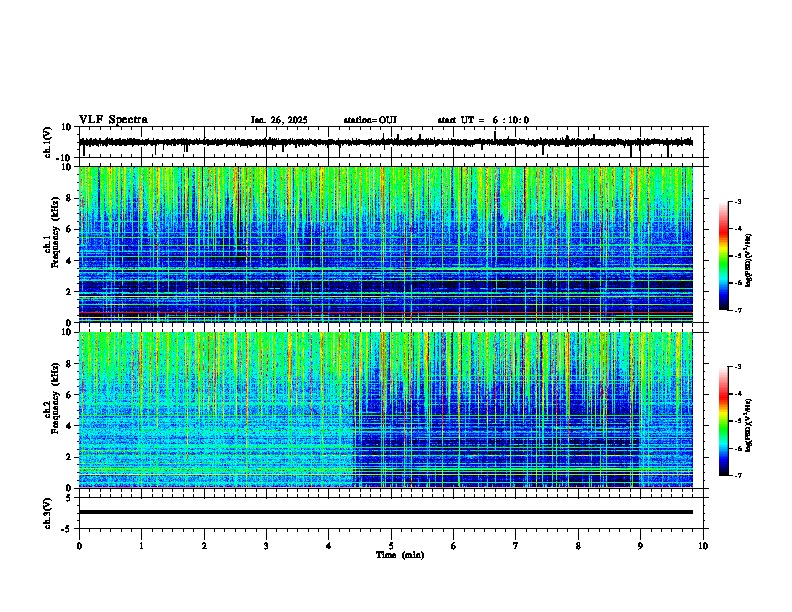This screenshot has height=612, width=792.
Task: Click the '-3' label on ch.1 colorbar
Action: tap(738, 201)
